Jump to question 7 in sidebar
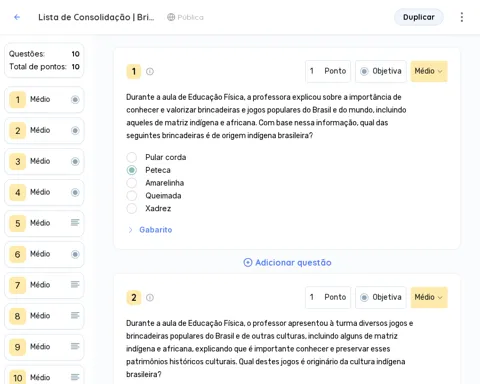This screenshot has height=384, width=480. coord(44,285)
